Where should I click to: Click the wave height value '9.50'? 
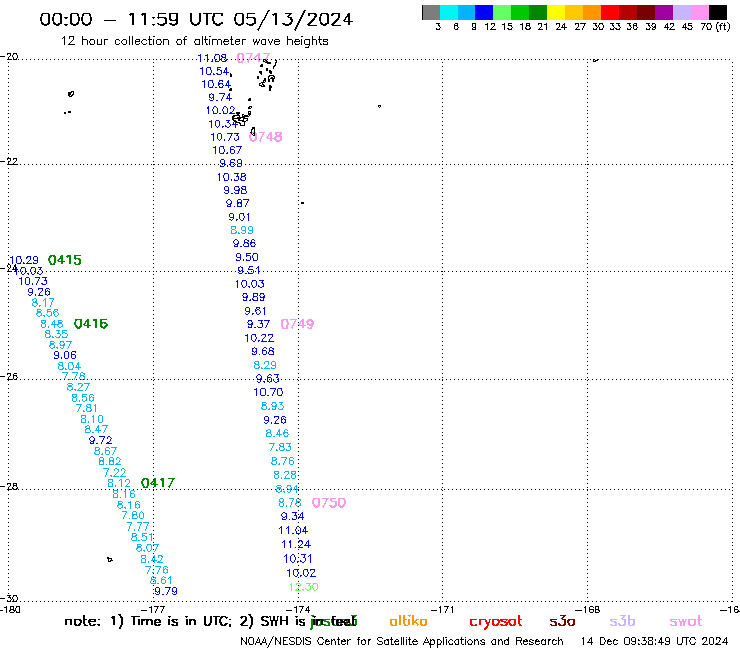(x=247, y=257)
